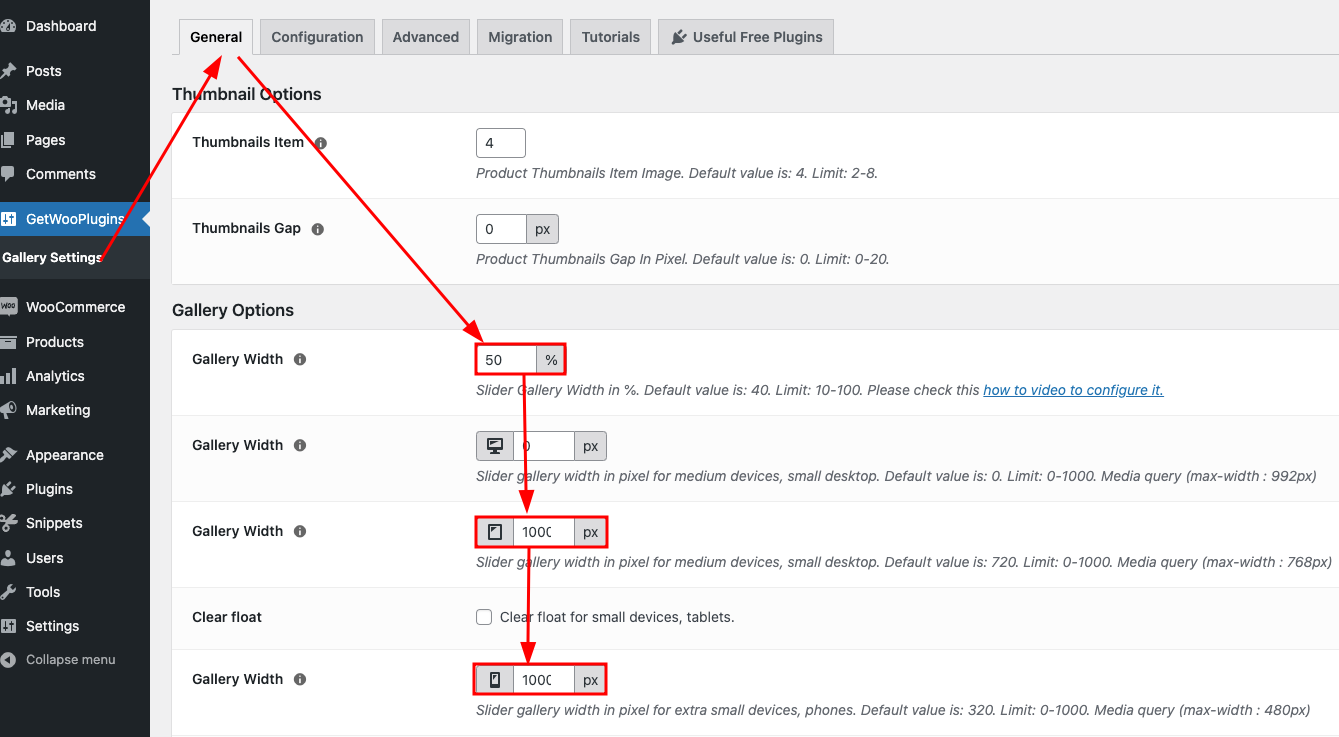Enable Clear float for small devices checkbox
1339x737 pixels.
[484, 617]
